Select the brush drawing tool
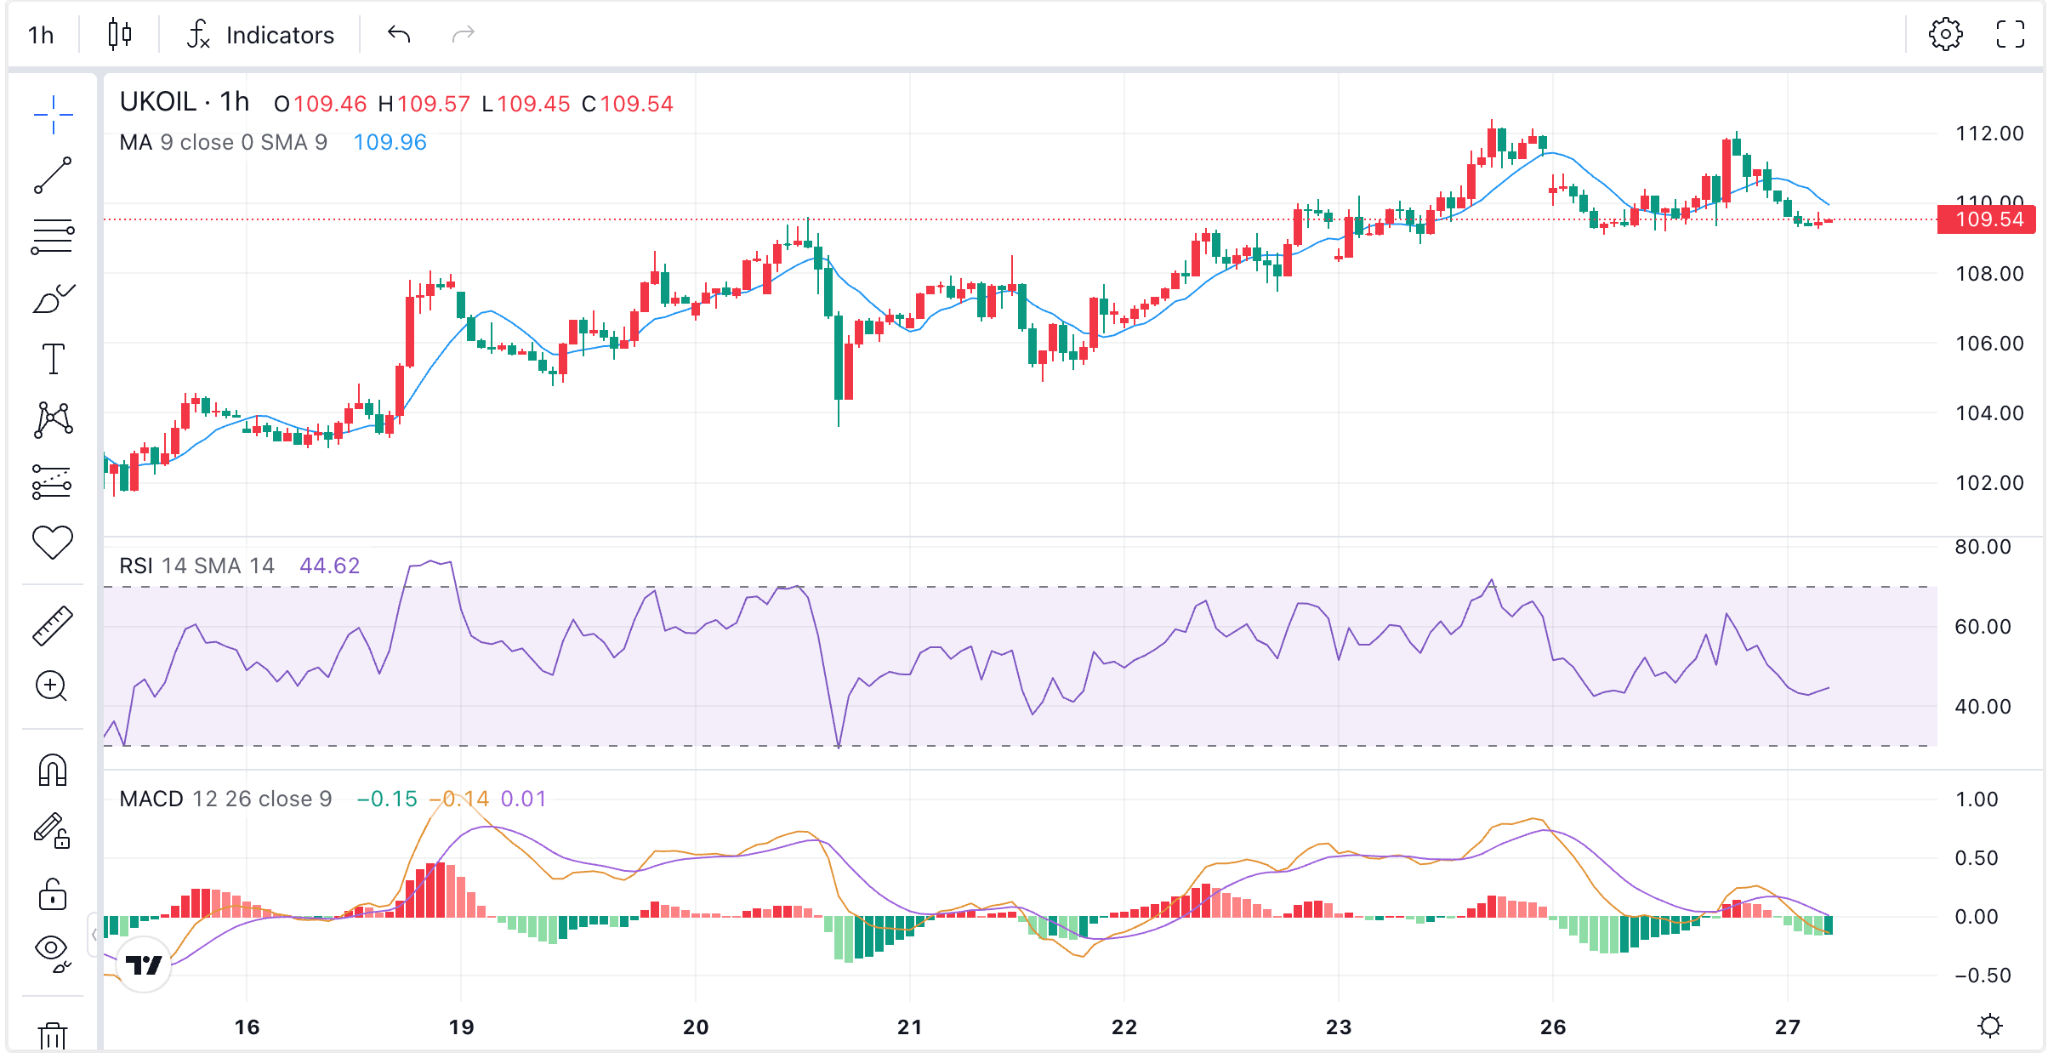The width and height of the screenshot is (2048, 1056). pos(53,298)
